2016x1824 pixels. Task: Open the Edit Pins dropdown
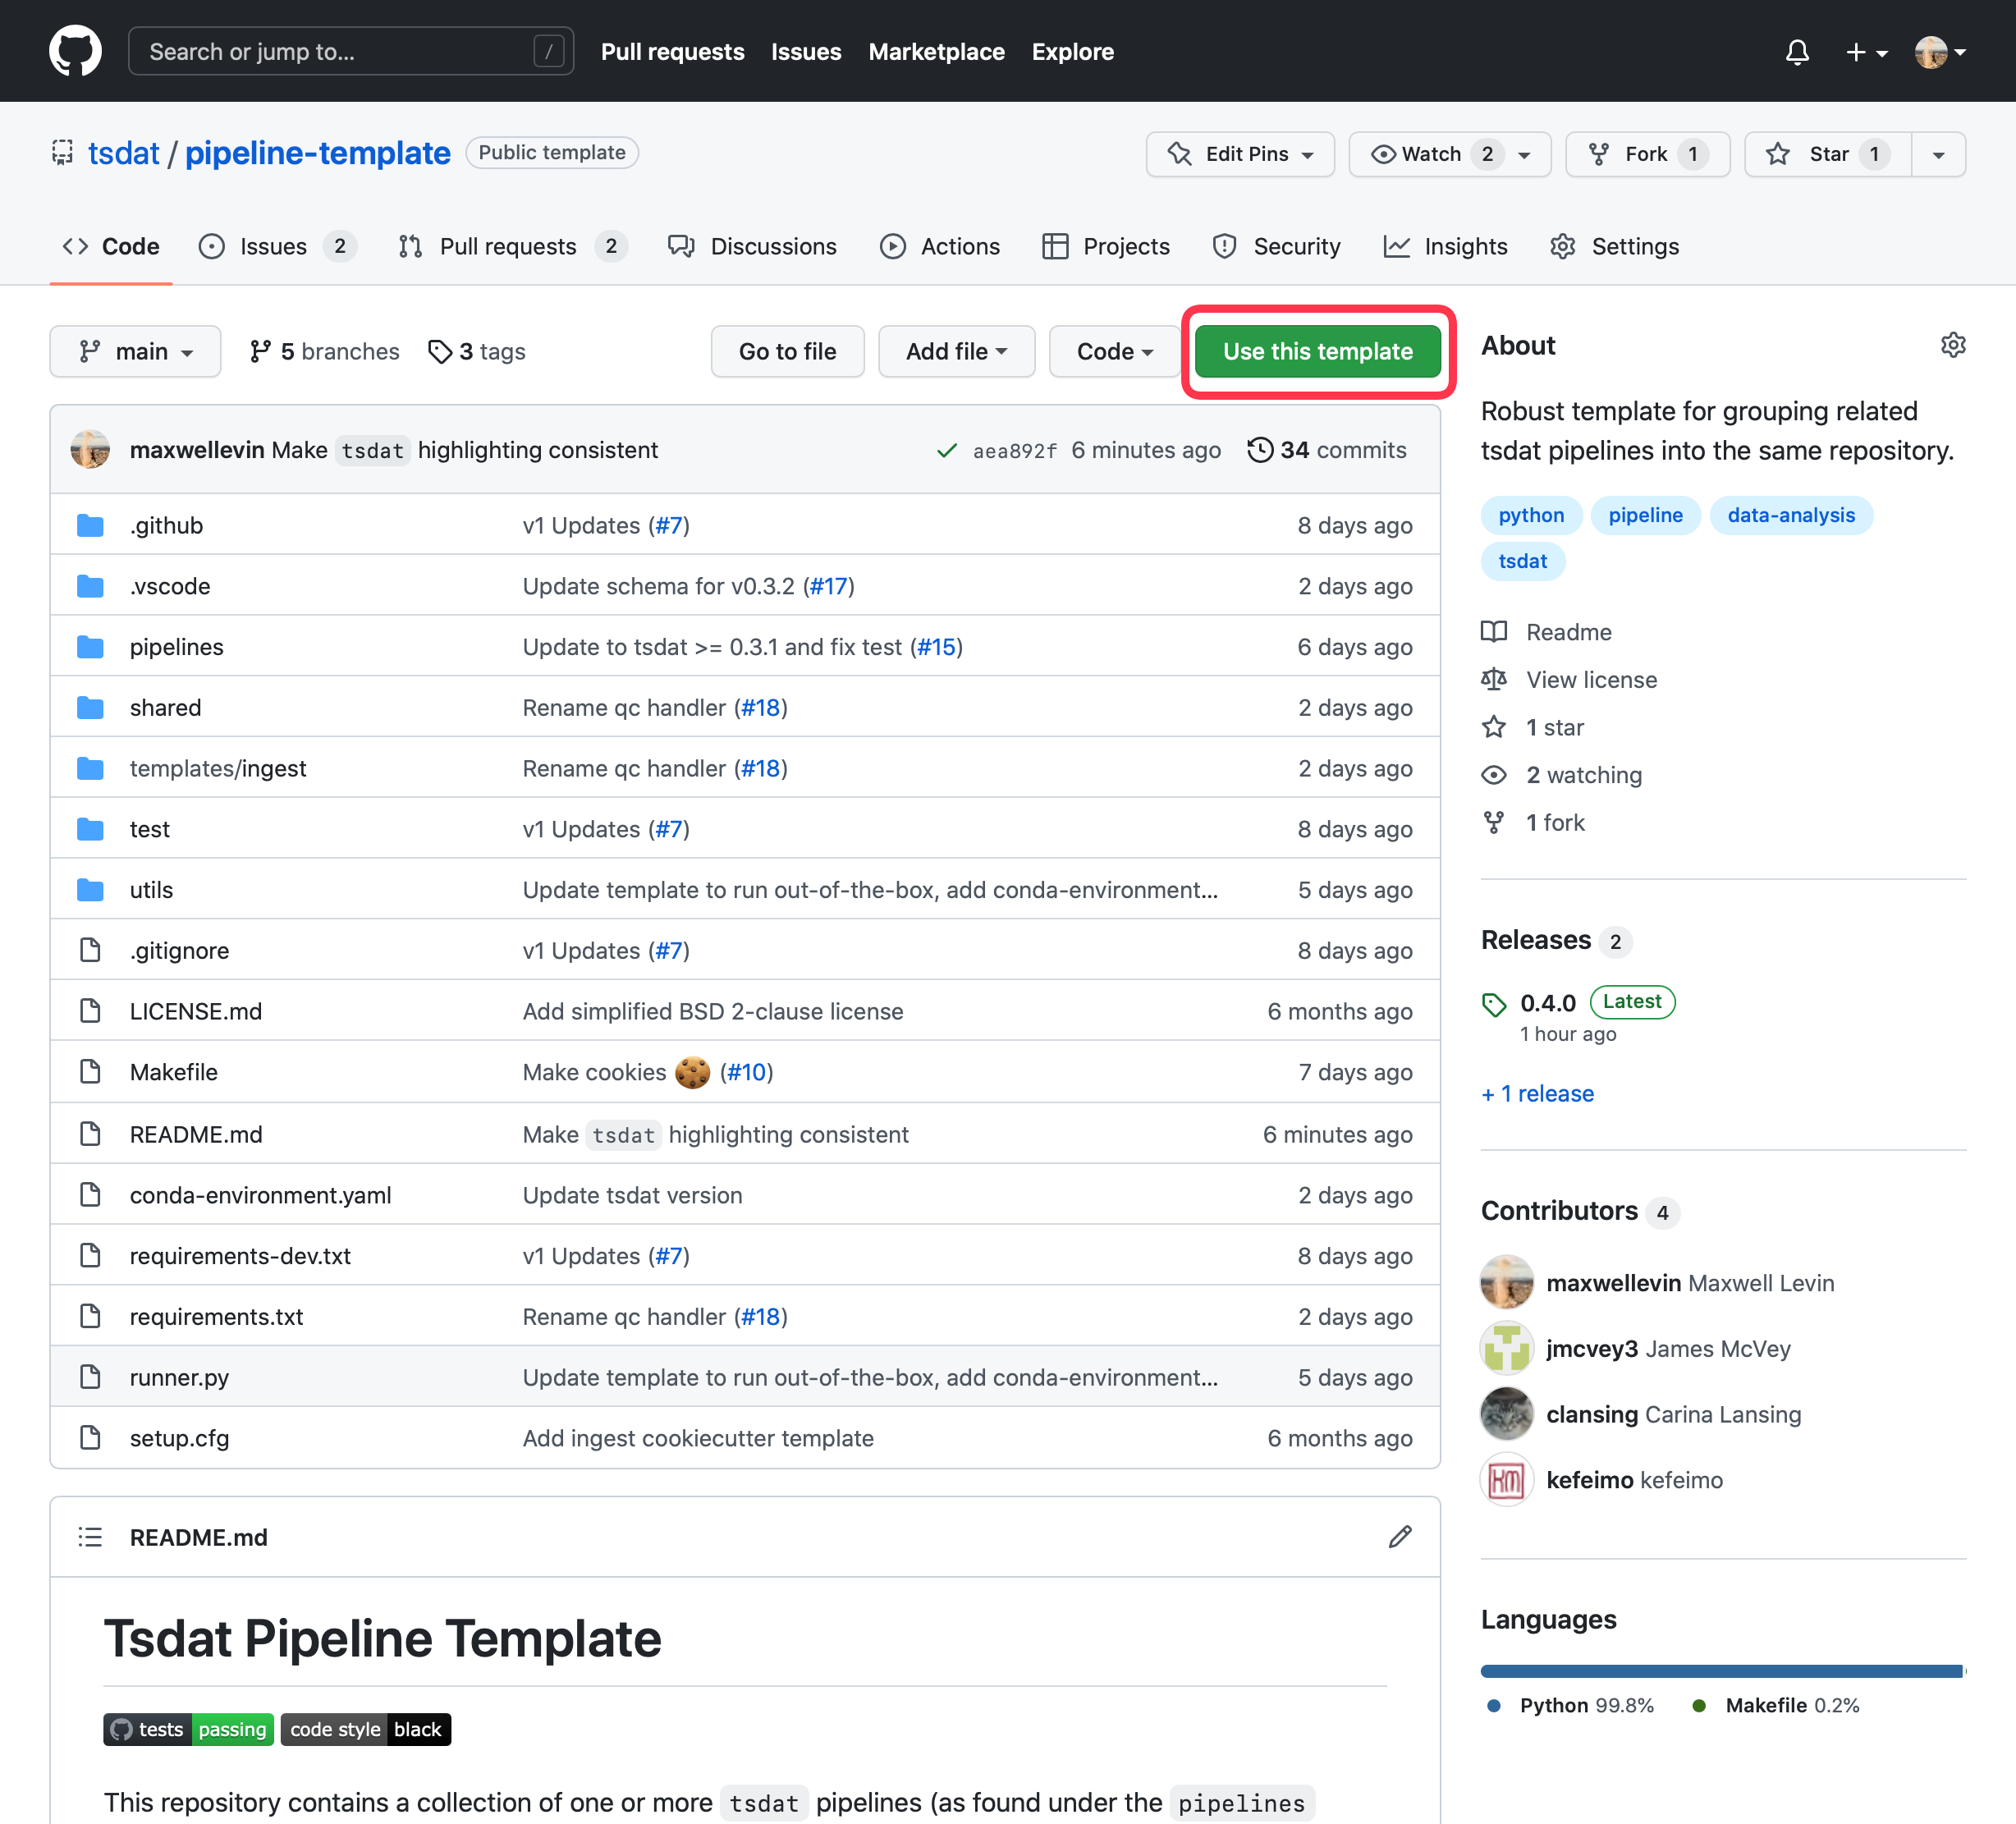pos(1240,154)
